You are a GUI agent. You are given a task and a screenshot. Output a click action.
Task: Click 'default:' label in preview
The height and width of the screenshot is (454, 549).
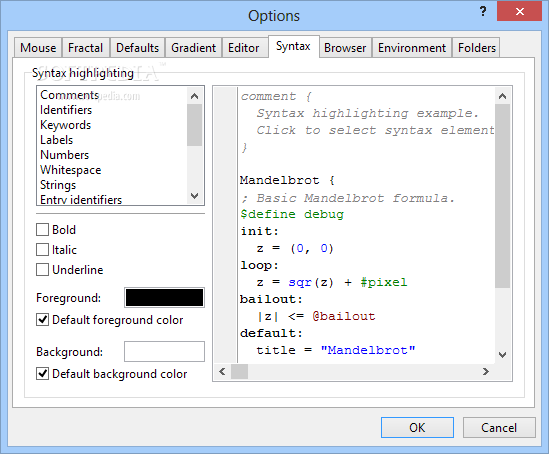click(271, 333)
